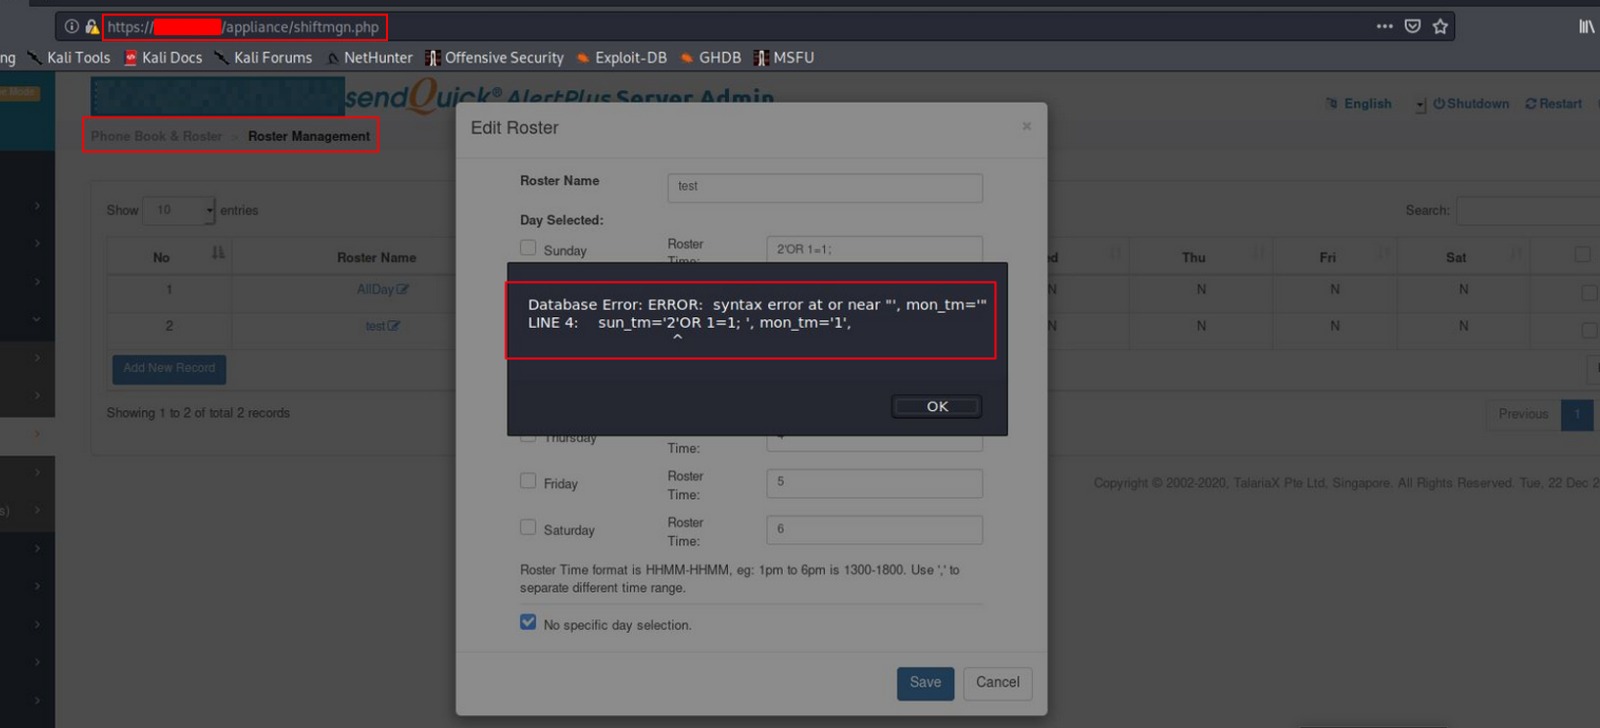
Task: Click the Roster Name text field
Action: (824, 187)
